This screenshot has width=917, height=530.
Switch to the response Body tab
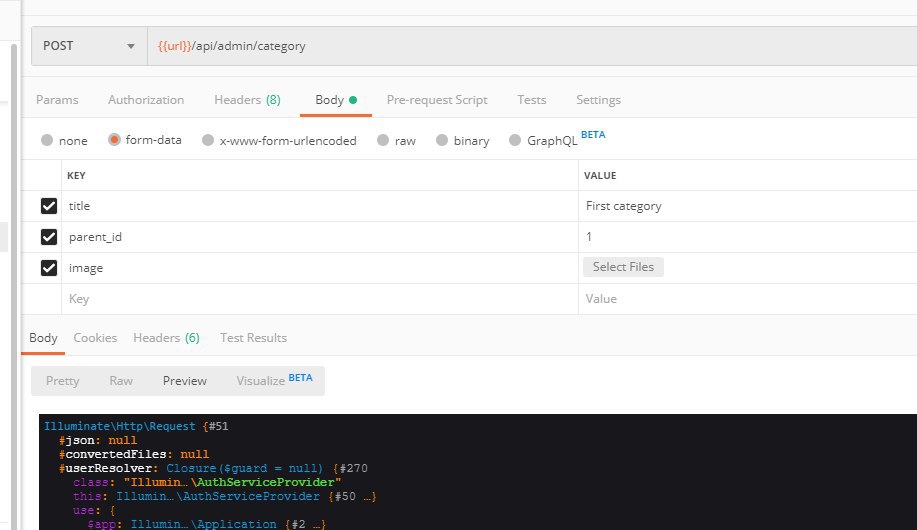pyautogui.click(x=43, y=338)
